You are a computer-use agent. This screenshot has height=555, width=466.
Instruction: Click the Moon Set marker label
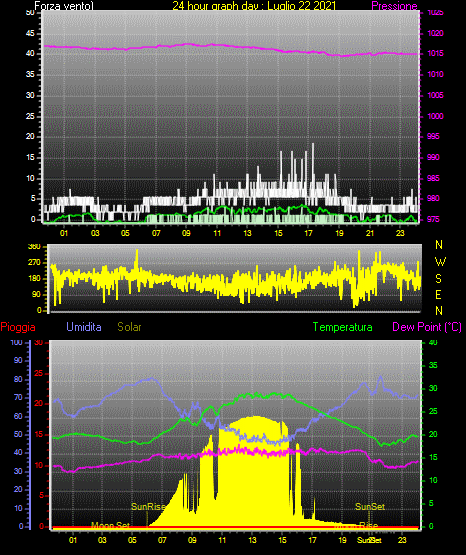(x=110, y=525)
